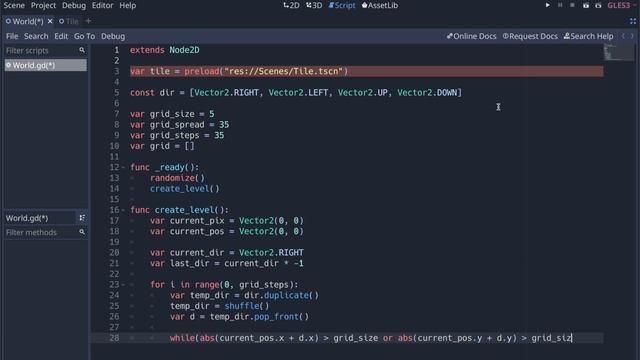Screen dimensions: 640x360
Task: Open the Project menu
Action: point(43,5)
